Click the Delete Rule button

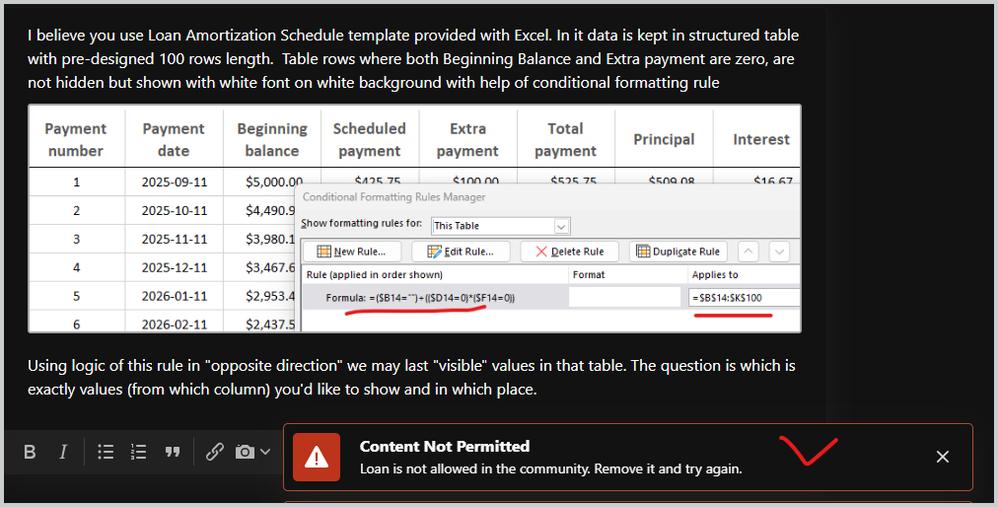click(x=570, y=251)
